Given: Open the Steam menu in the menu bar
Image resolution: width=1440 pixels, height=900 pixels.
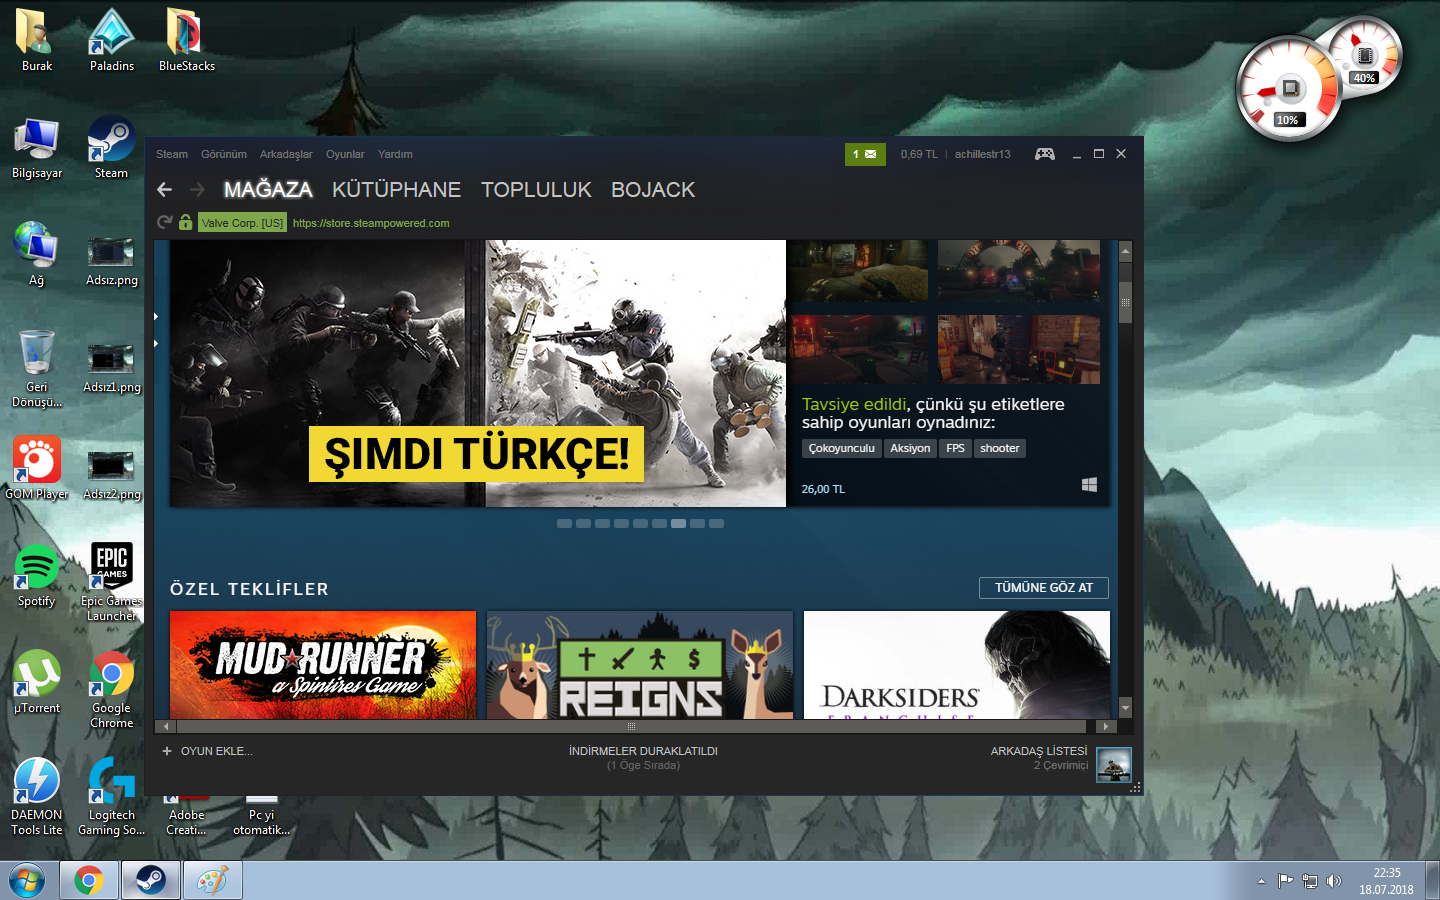Looking at the screenshot, I should [x=172, y=154].
